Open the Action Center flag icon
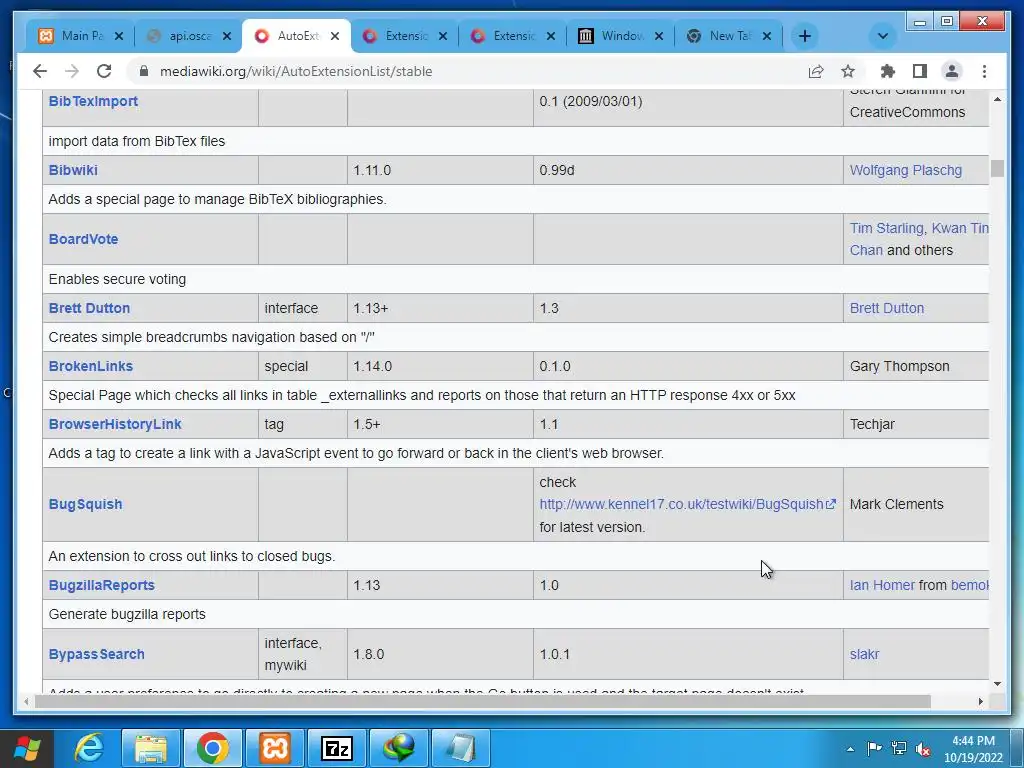 click(874, 748)
